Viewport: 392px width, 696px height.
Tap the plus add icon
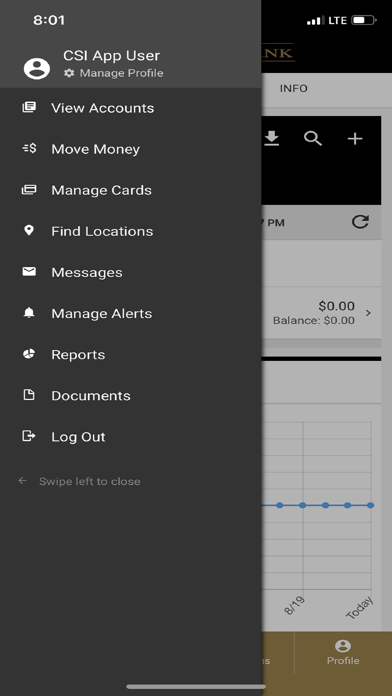(x=355, y=139)
